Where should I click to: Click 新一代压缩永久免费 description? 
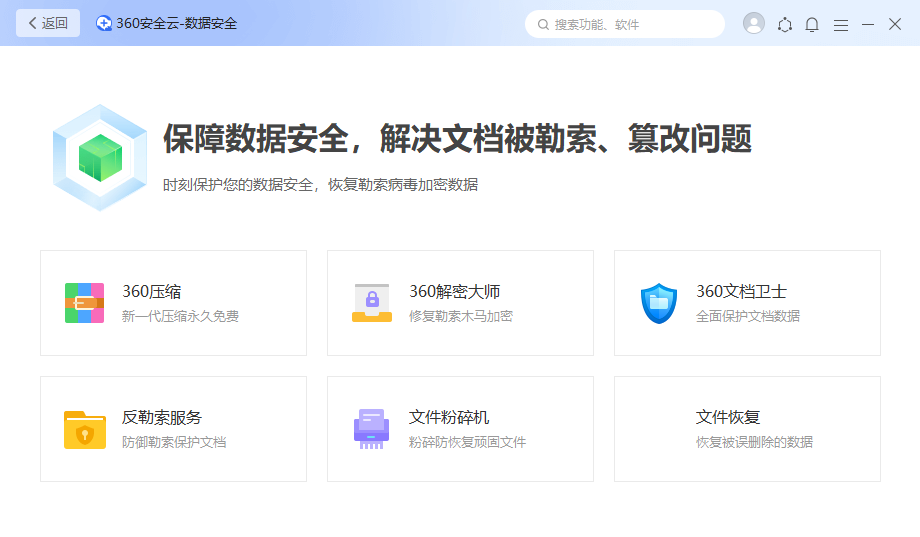pyautogui.click(x=180, y=316)
